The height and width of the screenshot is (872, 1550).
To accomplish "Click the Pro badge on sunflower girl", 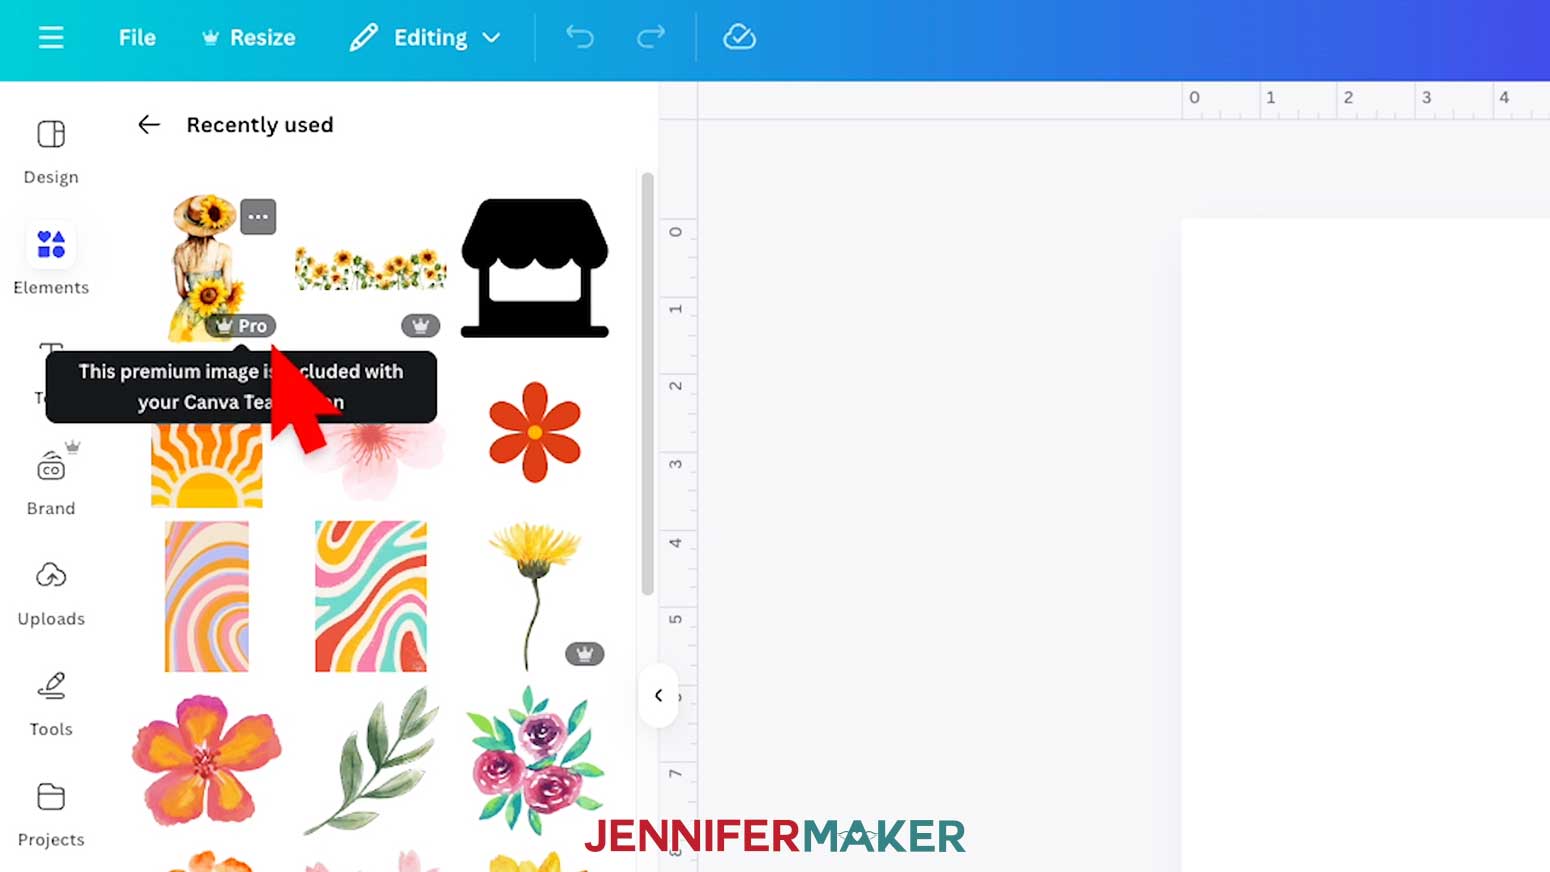I will pyautogui.click(x=241, y=326).
